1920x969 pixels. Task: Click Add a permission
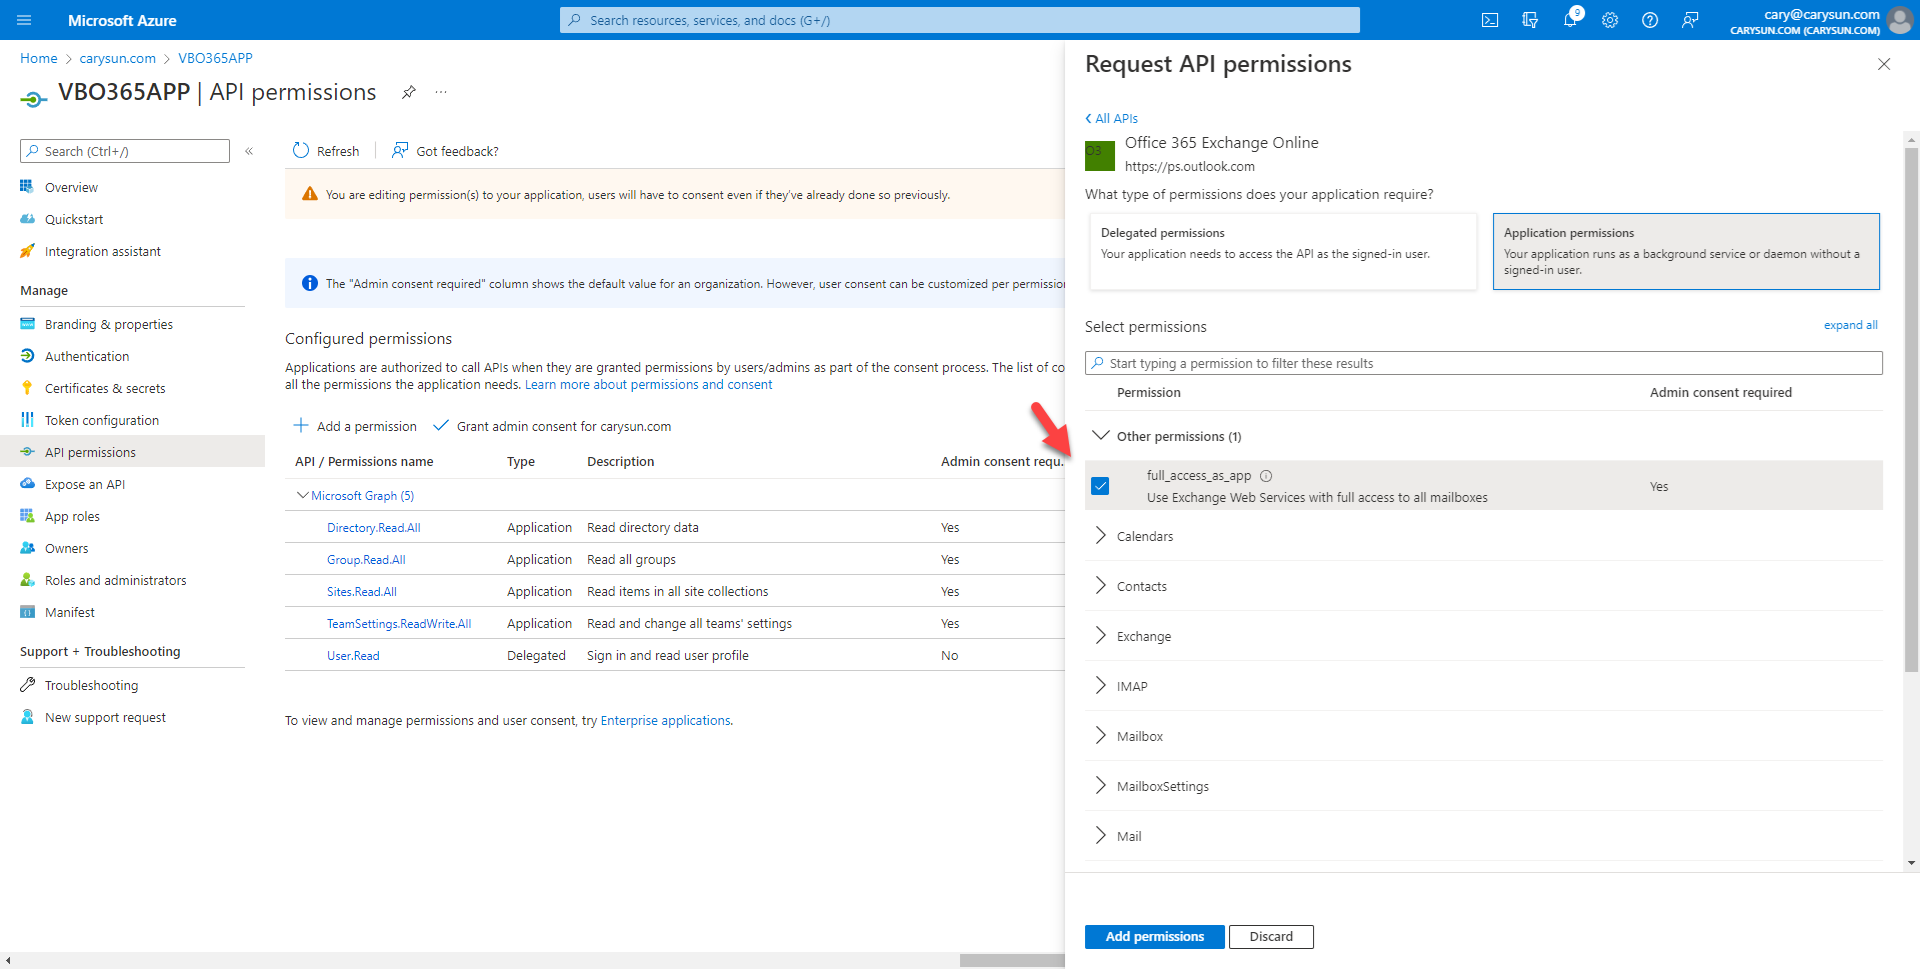tap(355, 426)
